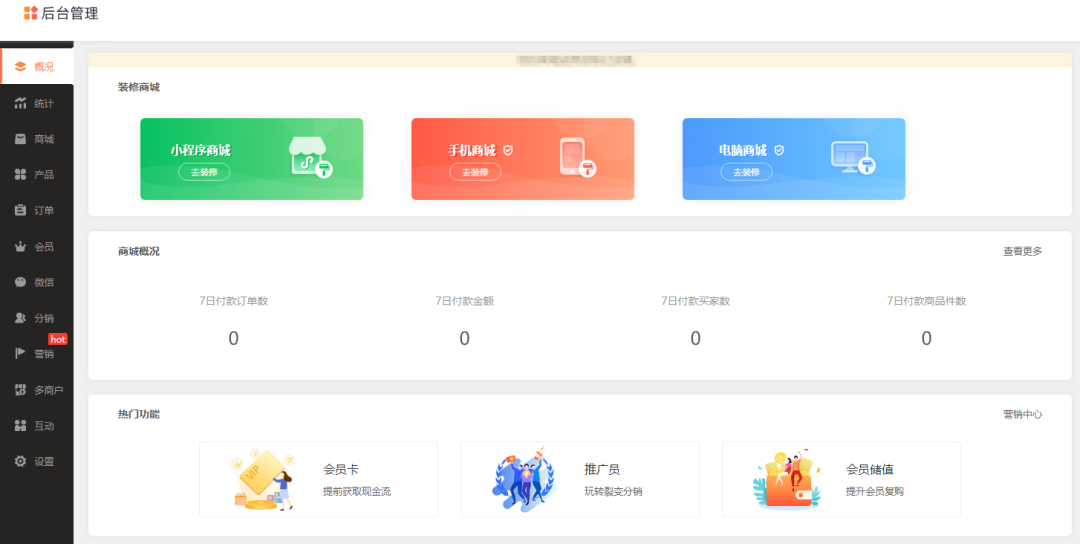1080x544 pixels.
Task: Select the 会员卡 feature title
Action: click(x=340, y=470)
